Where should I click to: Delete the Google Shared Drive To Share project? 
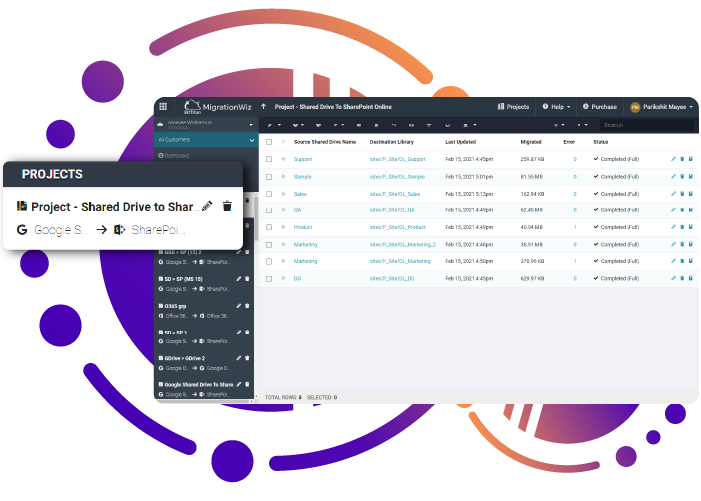pyautogui.click(x=247, y=384)
